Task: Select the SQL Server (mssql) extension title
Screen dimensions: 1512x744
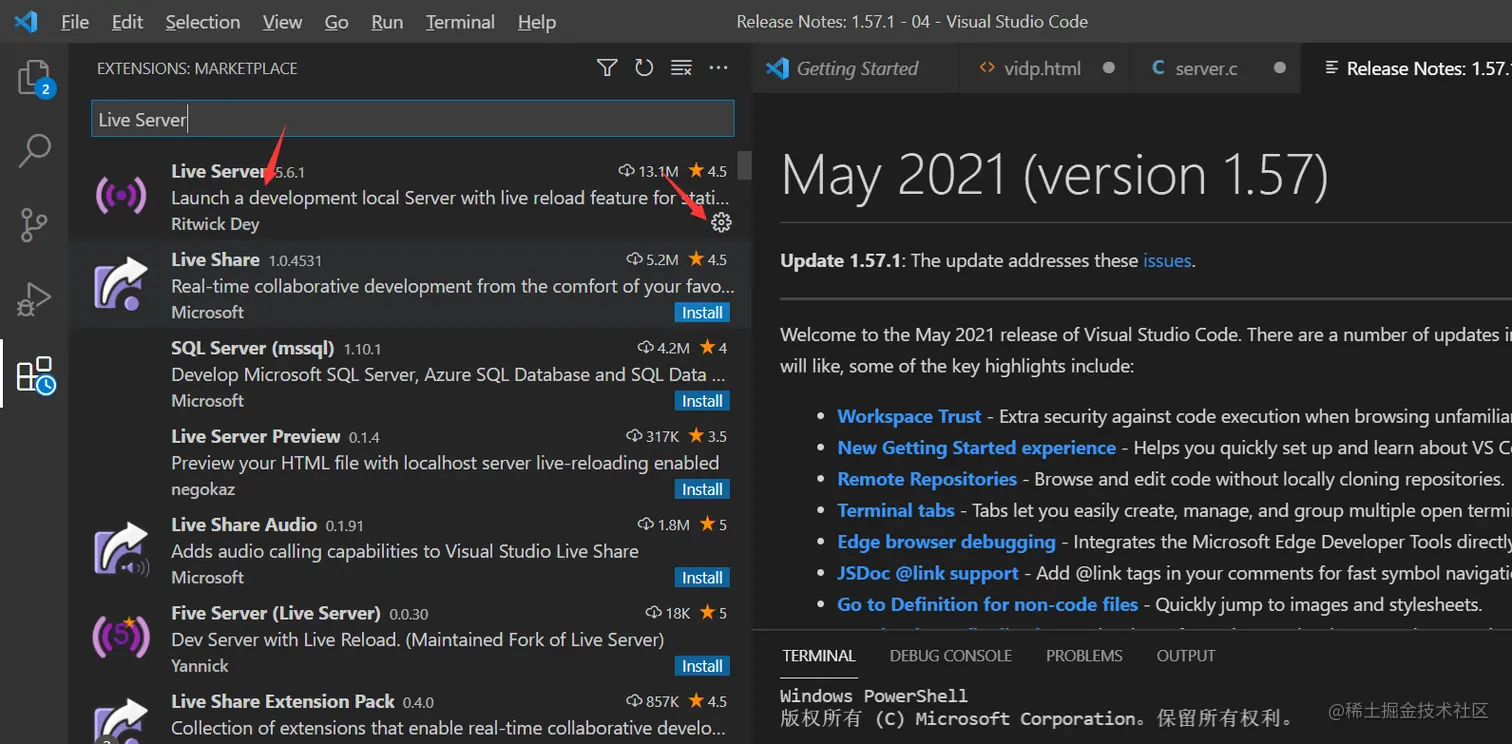Action: pos(253,348)
